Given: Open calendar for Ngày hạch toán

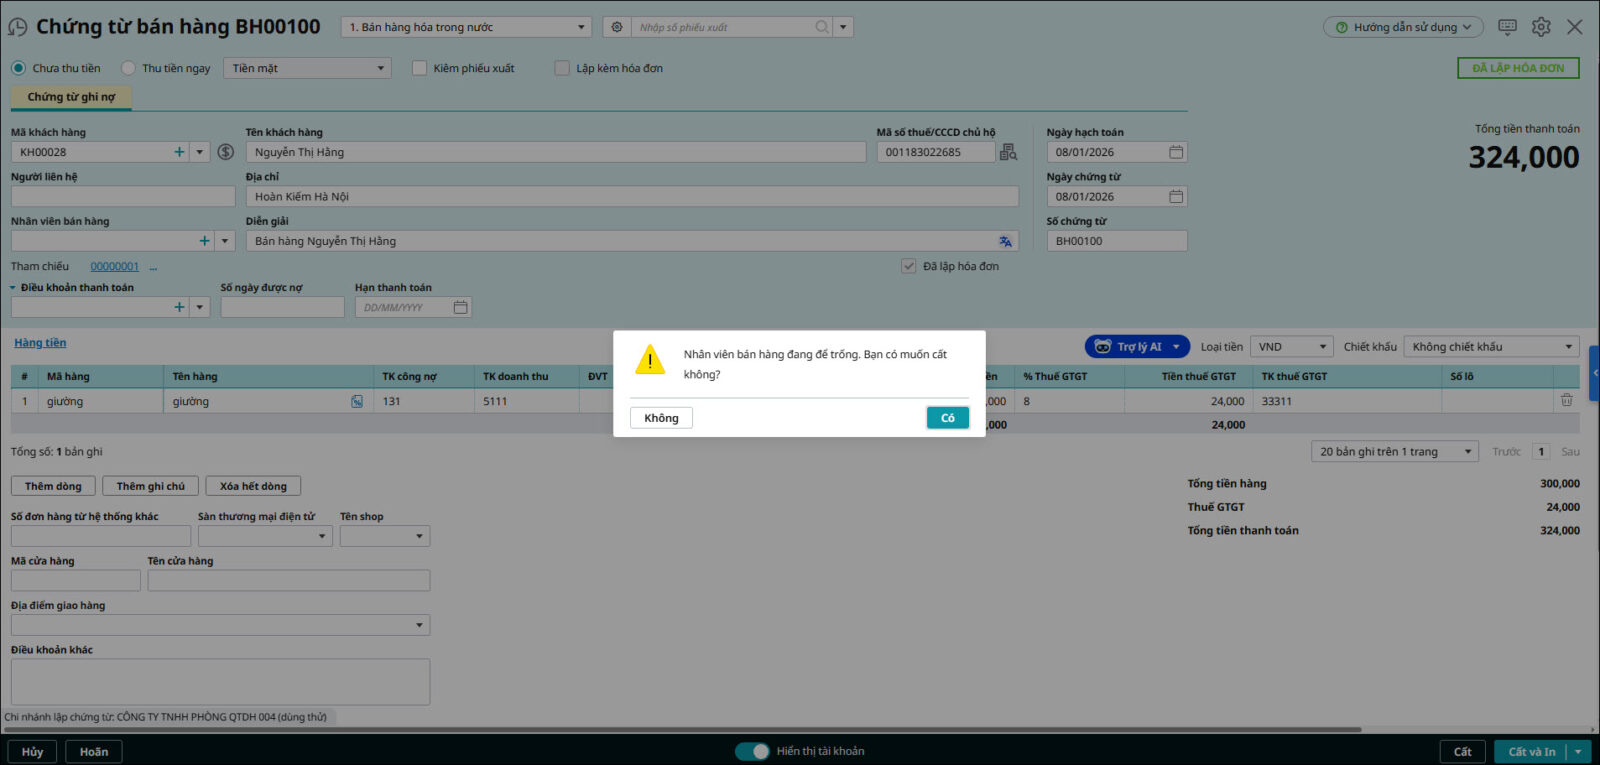Looking at the screenshot, I should (1176, 152).
